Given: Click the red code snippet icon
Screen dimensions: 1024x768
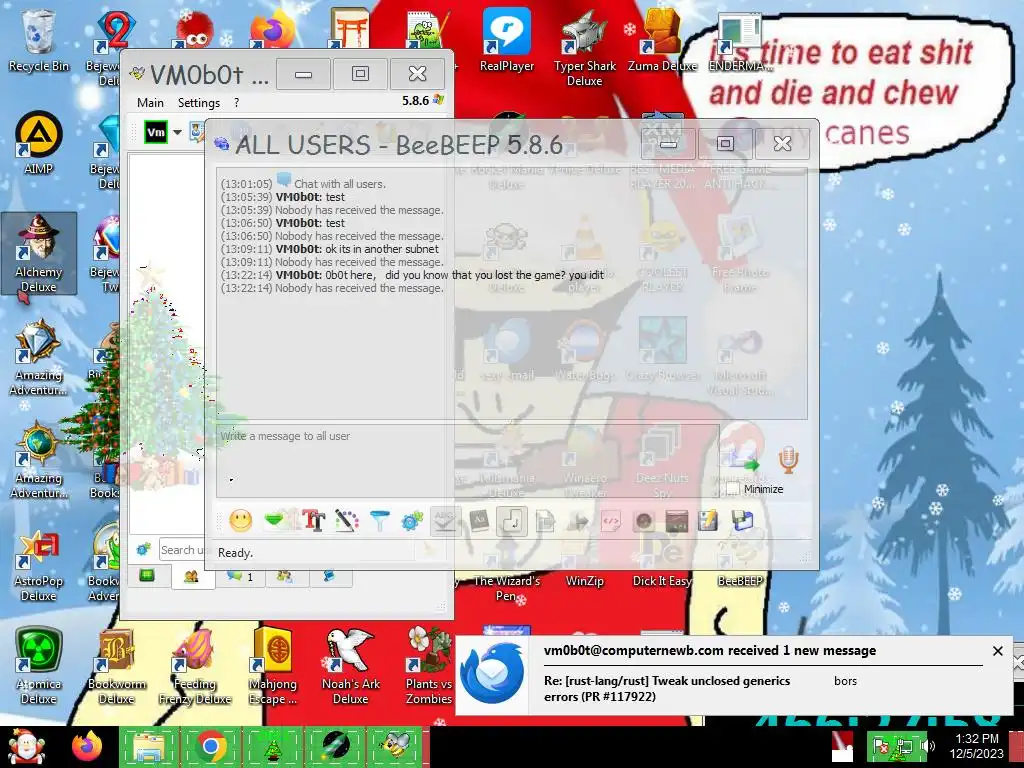Looking at the screenshot, I should click(611, 521).
